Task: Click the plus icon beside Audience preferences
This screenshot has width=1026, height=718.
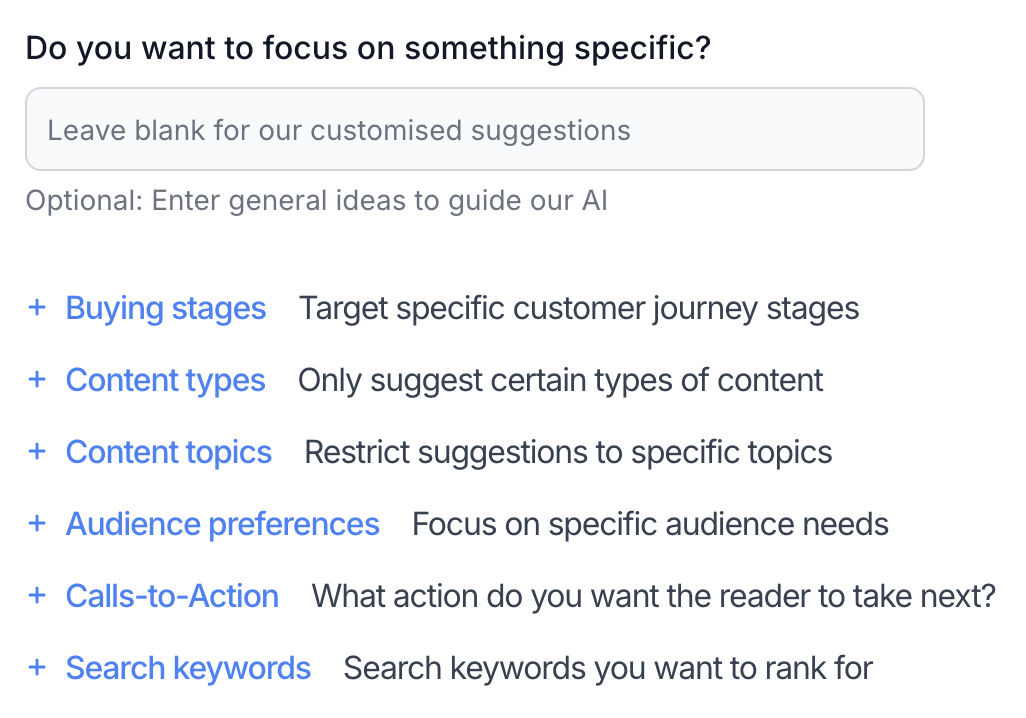Action: coord(37,524)
